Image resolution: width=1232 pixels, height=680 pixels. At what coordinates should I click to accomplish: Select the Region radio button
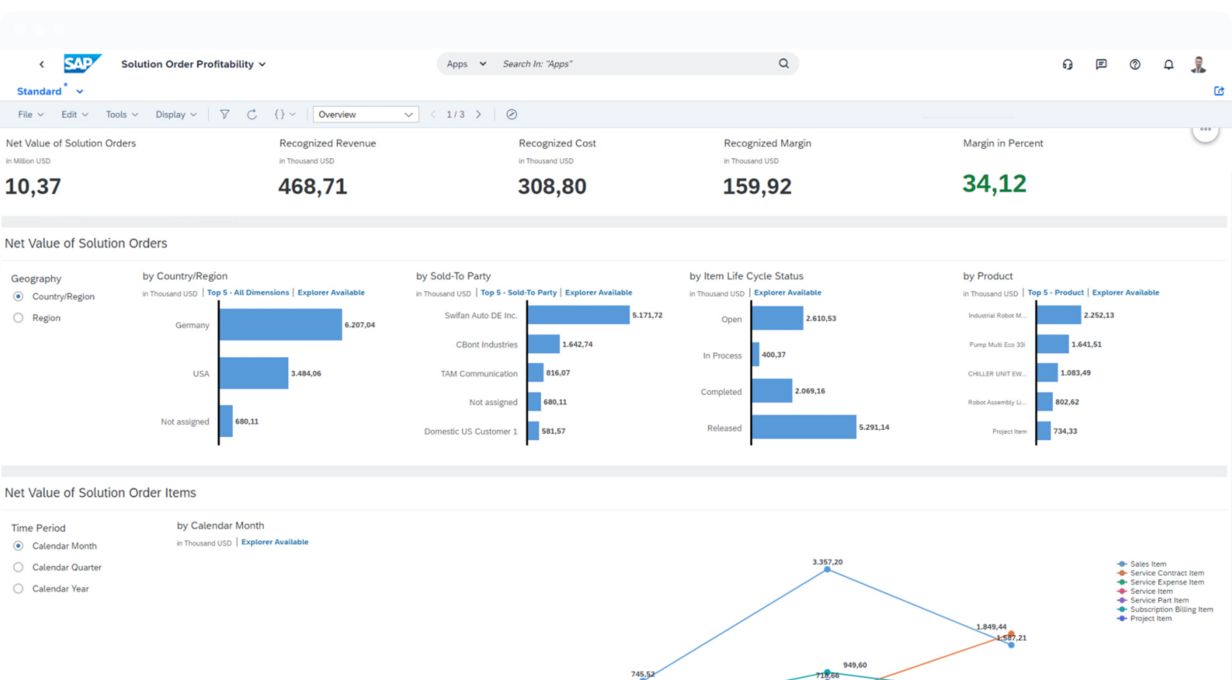18,318
